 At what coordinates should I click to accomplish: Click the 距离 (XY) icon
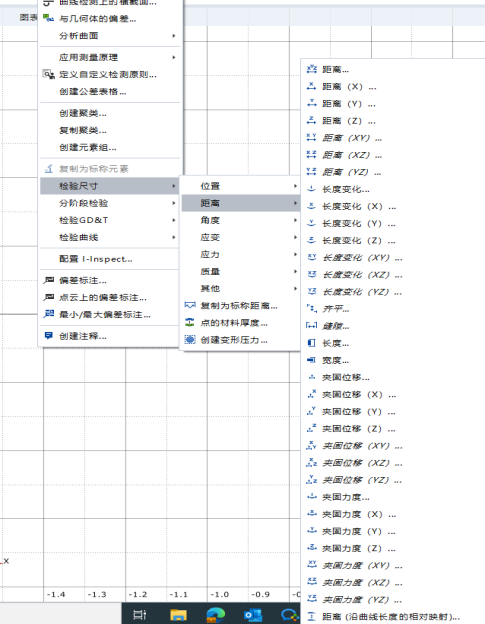point(312,138)
